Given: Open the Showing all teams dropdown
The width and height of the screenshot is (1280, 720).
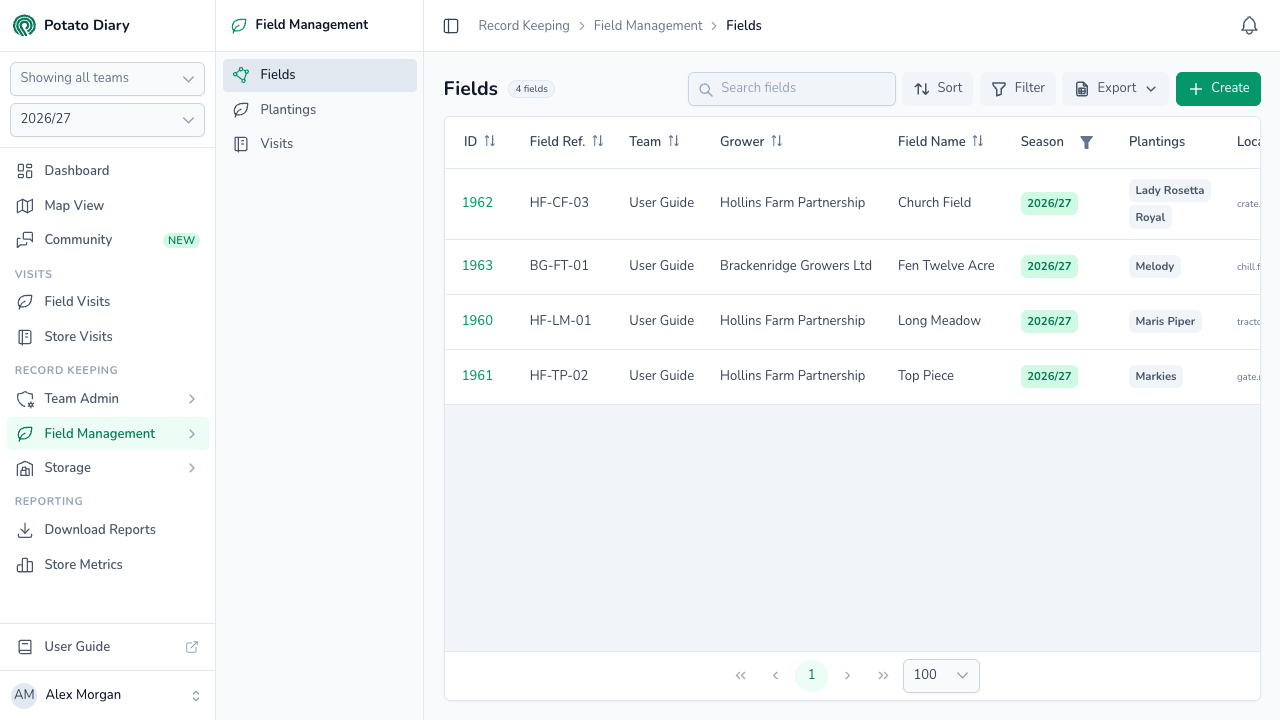Looking at the screenshot, I should coord(107,78).
